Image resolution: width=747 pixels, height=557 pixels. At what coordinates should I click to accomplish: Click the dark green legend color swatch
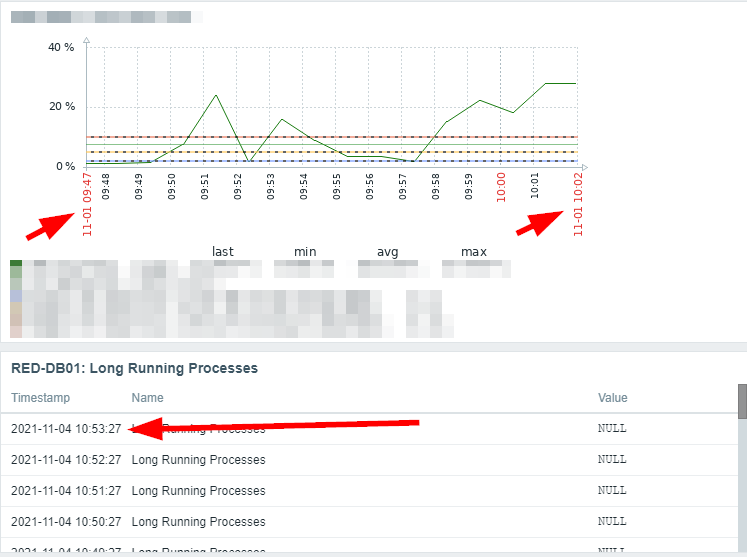16,263
